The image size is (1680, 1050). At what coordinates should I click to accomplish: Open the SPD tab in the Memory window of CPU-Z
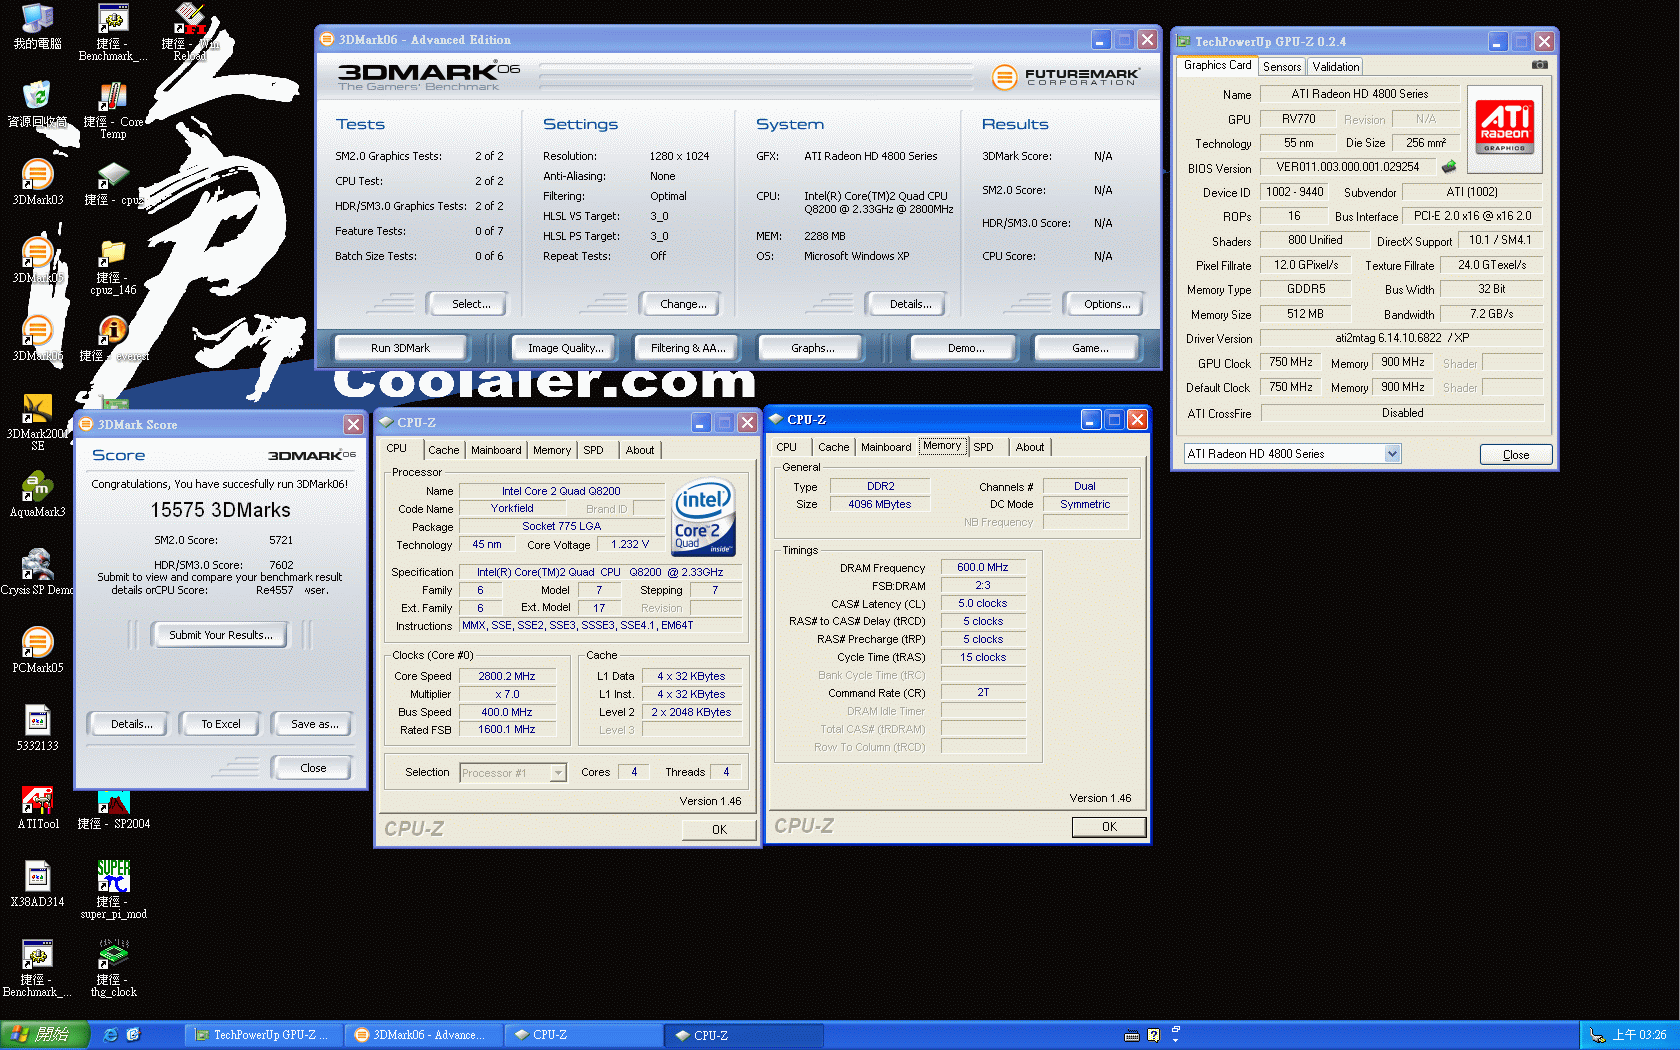pos(983,447)
